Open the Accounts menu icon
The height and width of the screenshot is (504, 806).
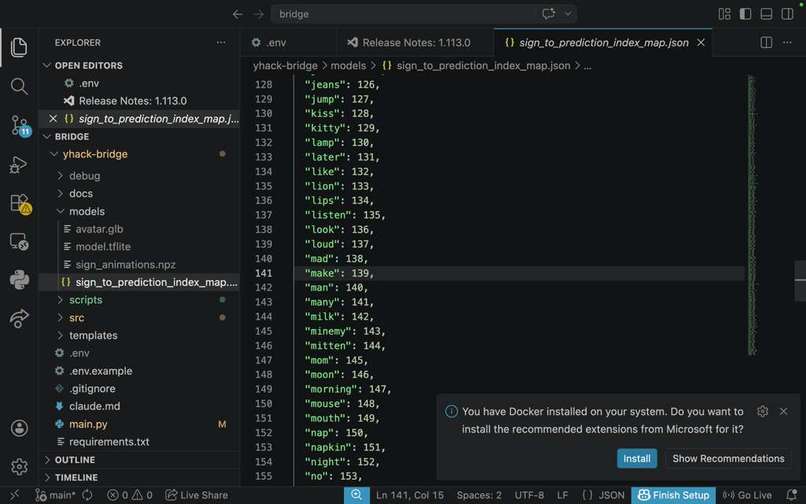19,428
